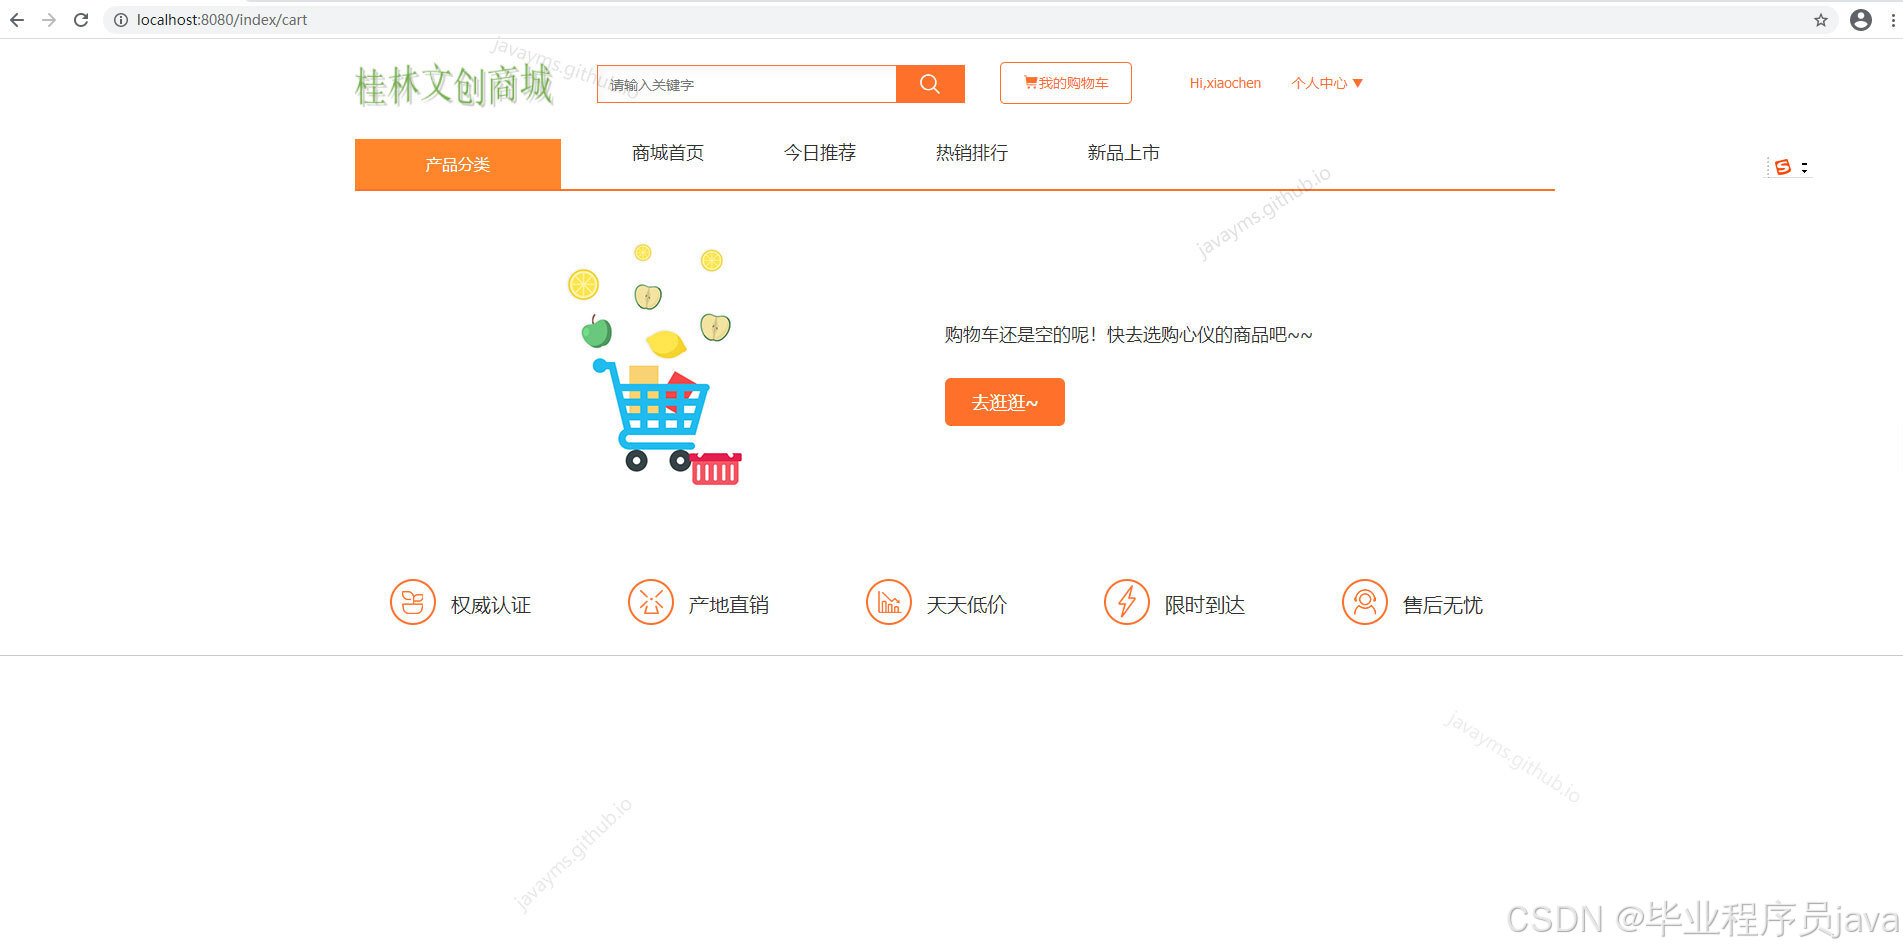Screen dimensions: 1903x951
Task: Open the input method toolbar options dots
Action: pos(1804,167)
